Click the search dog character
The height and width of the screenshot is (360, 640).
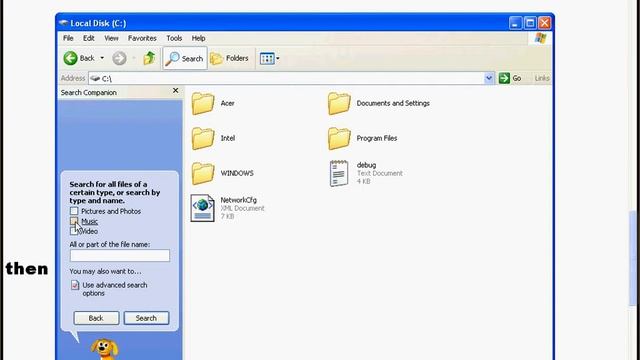[104, 349]
